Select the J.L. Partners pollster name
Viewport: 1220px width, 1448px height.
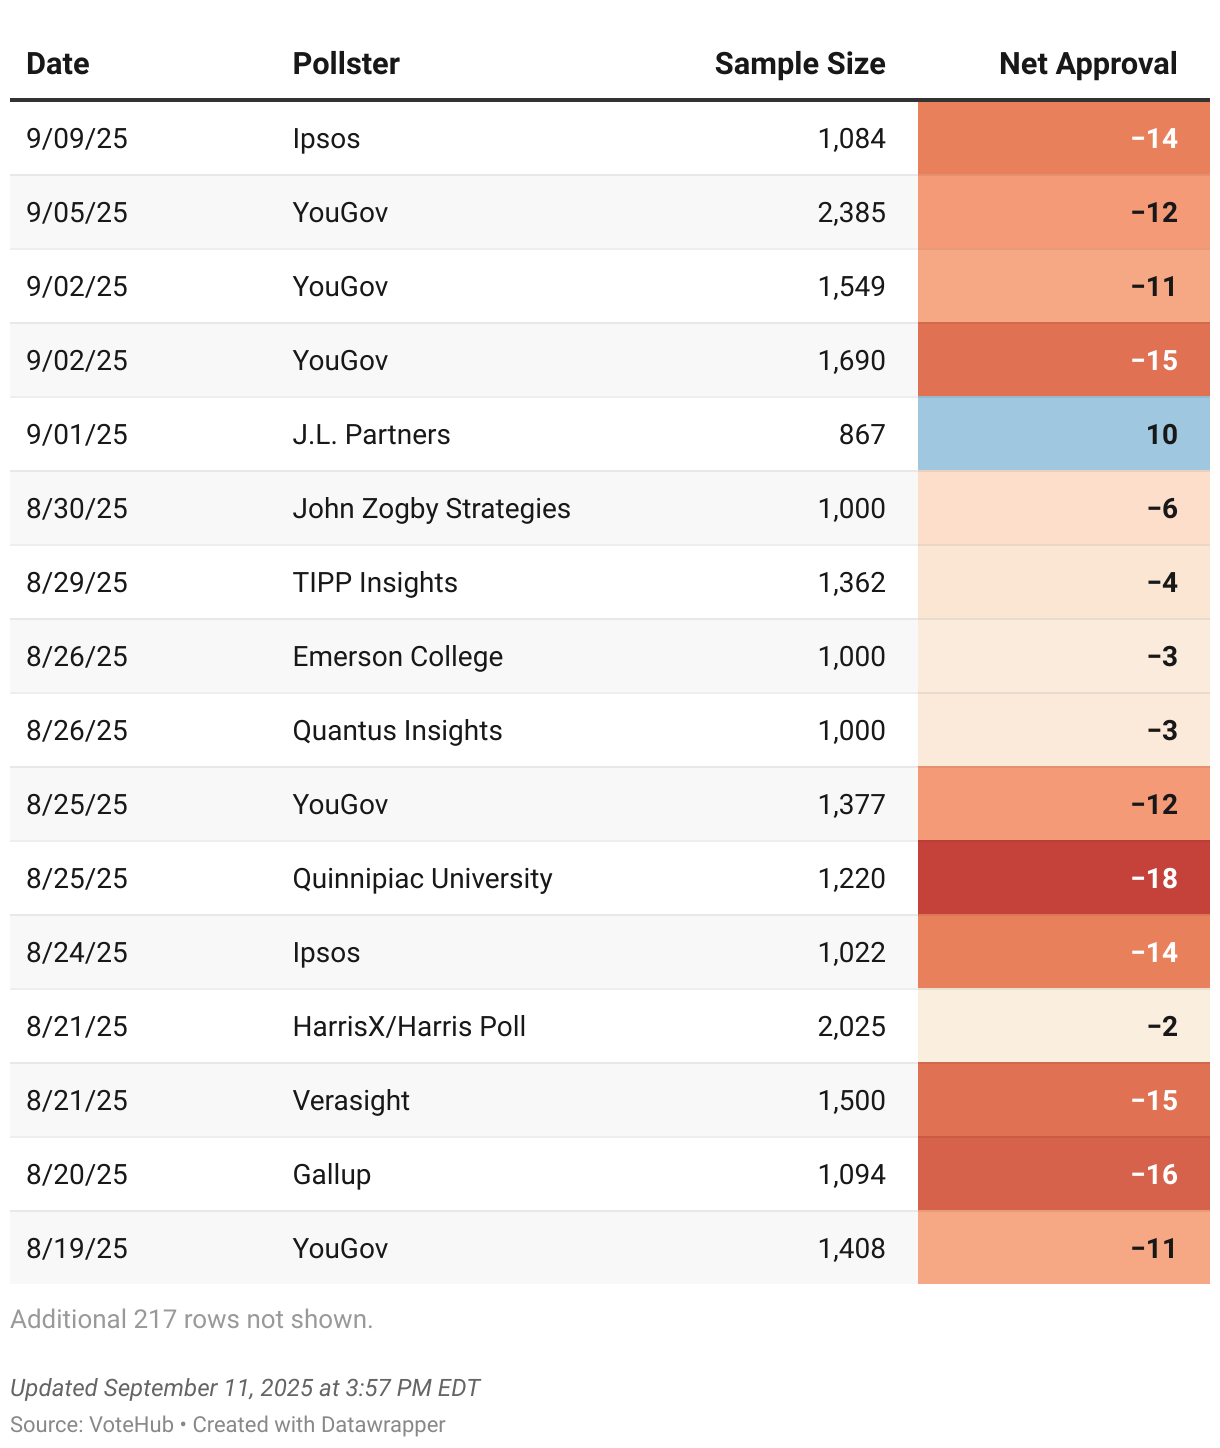pos(371,434)
